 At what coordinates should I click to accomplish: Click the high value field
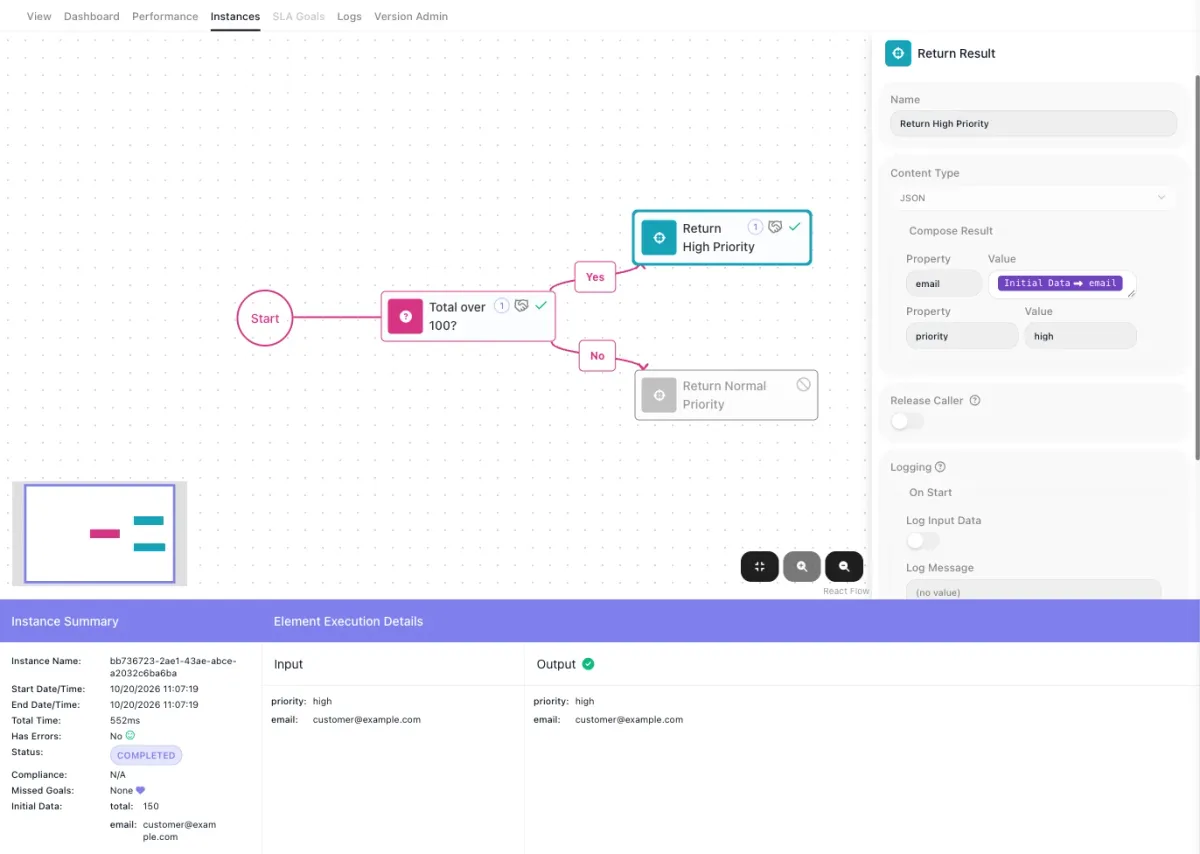[x=1080, y=336]
